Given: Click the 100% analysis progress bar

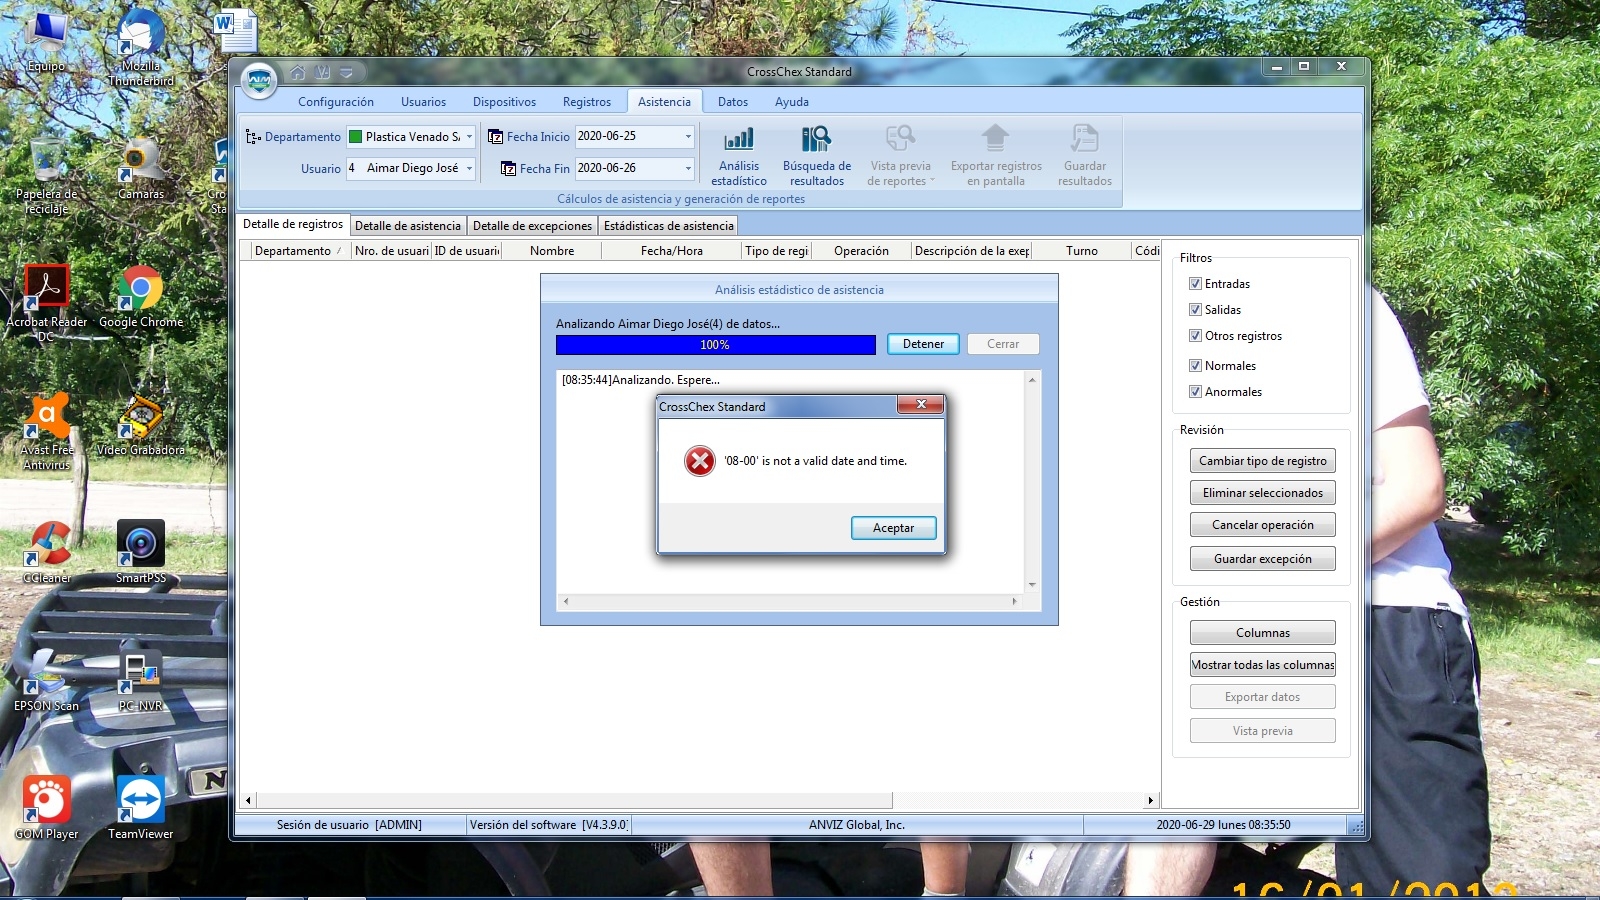Looking at the screenshot, I should coord(716,345).
